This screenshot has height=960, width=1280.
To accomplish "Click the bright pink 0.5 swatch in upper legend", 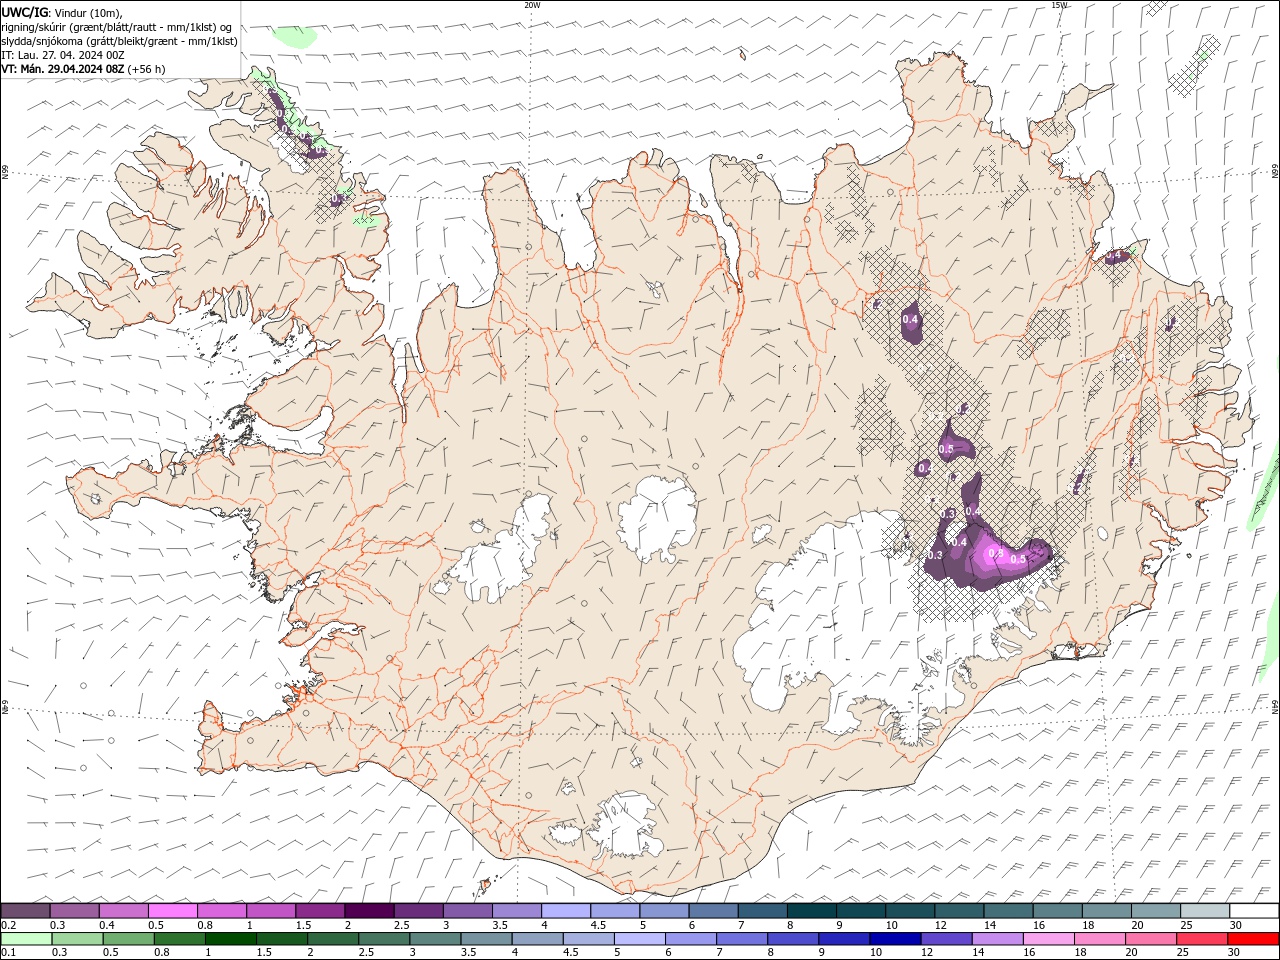I will [x=172, y=911].
